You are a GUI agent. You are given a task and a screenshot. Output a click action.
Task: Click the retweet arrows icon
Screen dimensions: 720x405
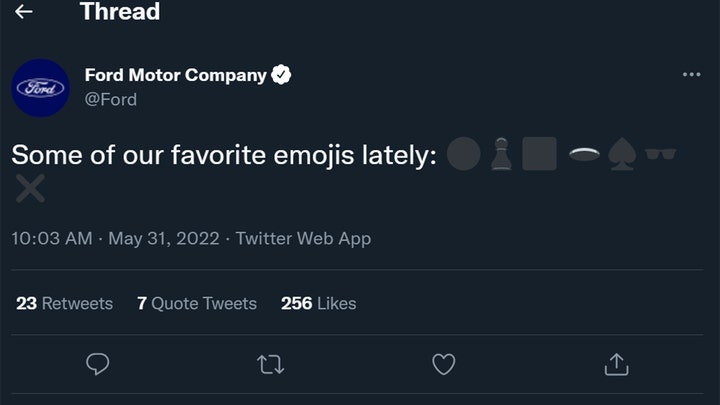click(x=270, y=365)
